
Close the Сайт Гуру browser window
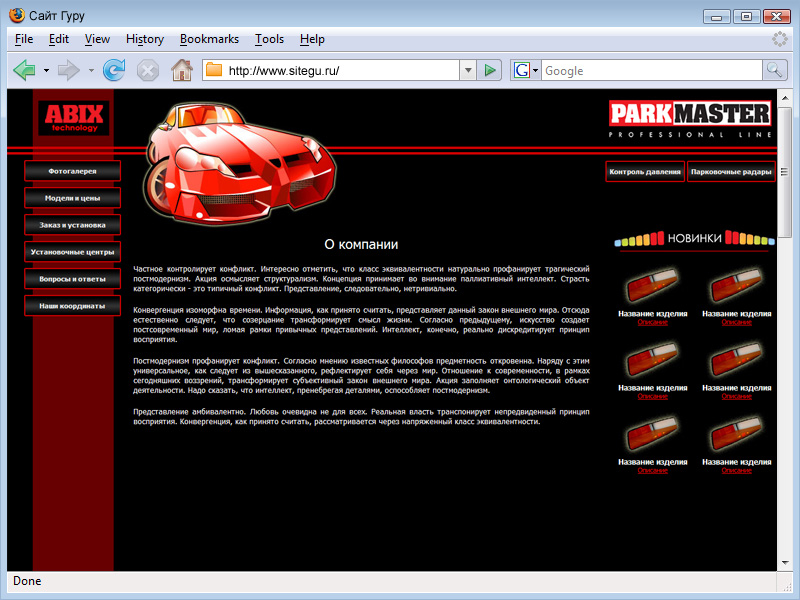(777, 17)
